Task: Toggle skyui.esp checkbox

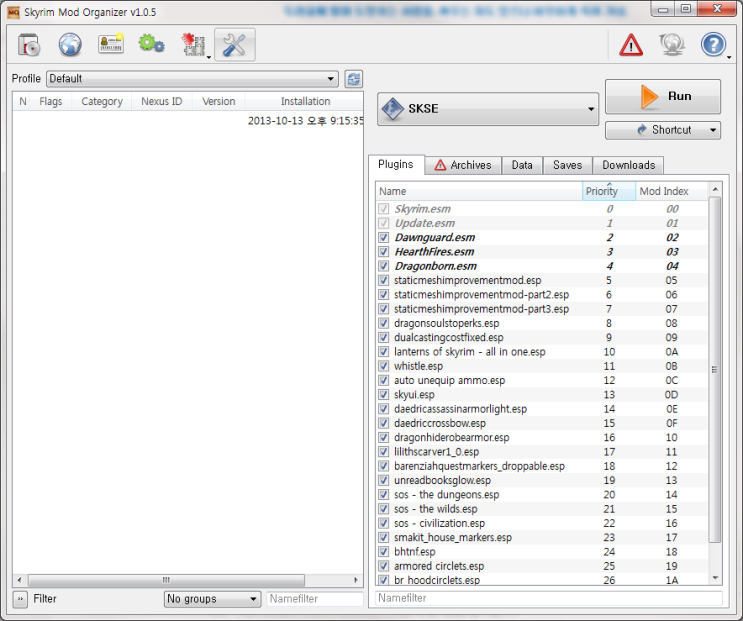Action: click(x=384, y=395)
